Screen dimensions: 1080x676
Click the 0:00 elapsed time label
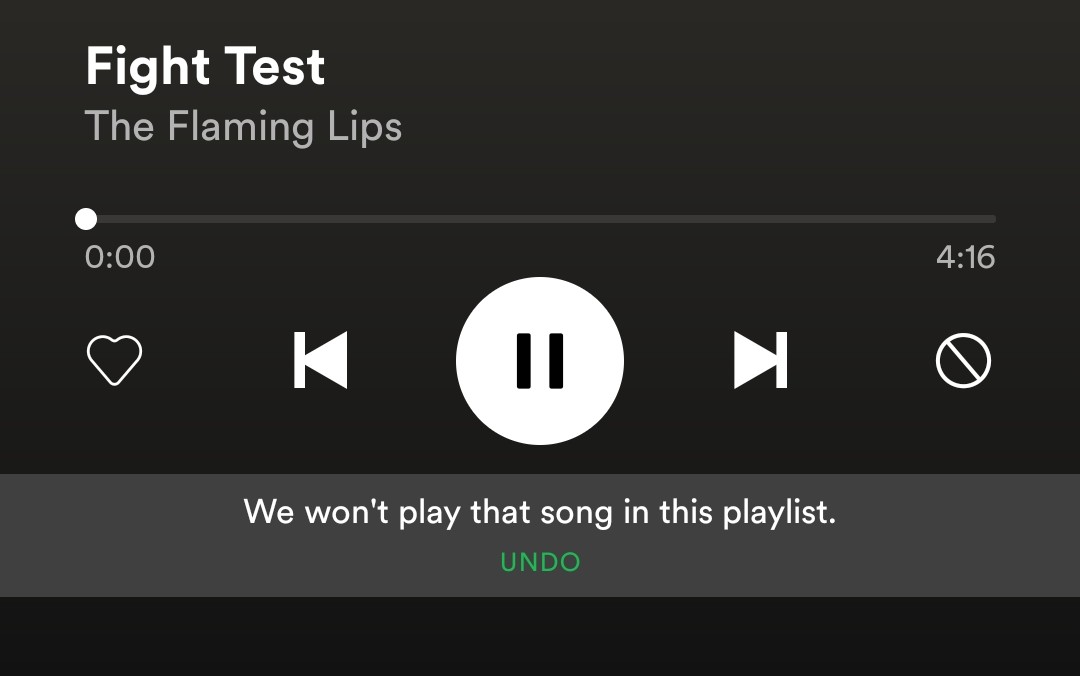pyautogui.click(x=120, y=257)
